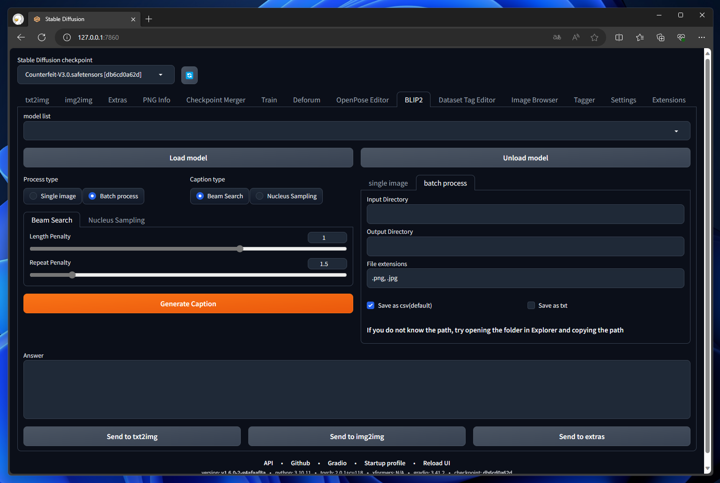Open the Github footer link

coord(300,463)
